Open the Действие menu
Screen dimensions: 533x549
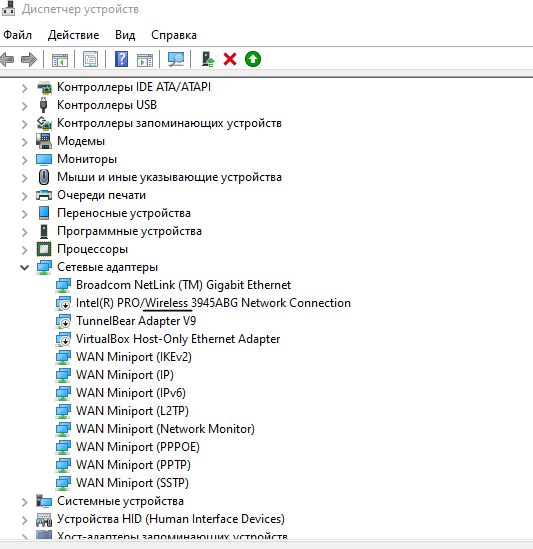click(x=74, y=35)
